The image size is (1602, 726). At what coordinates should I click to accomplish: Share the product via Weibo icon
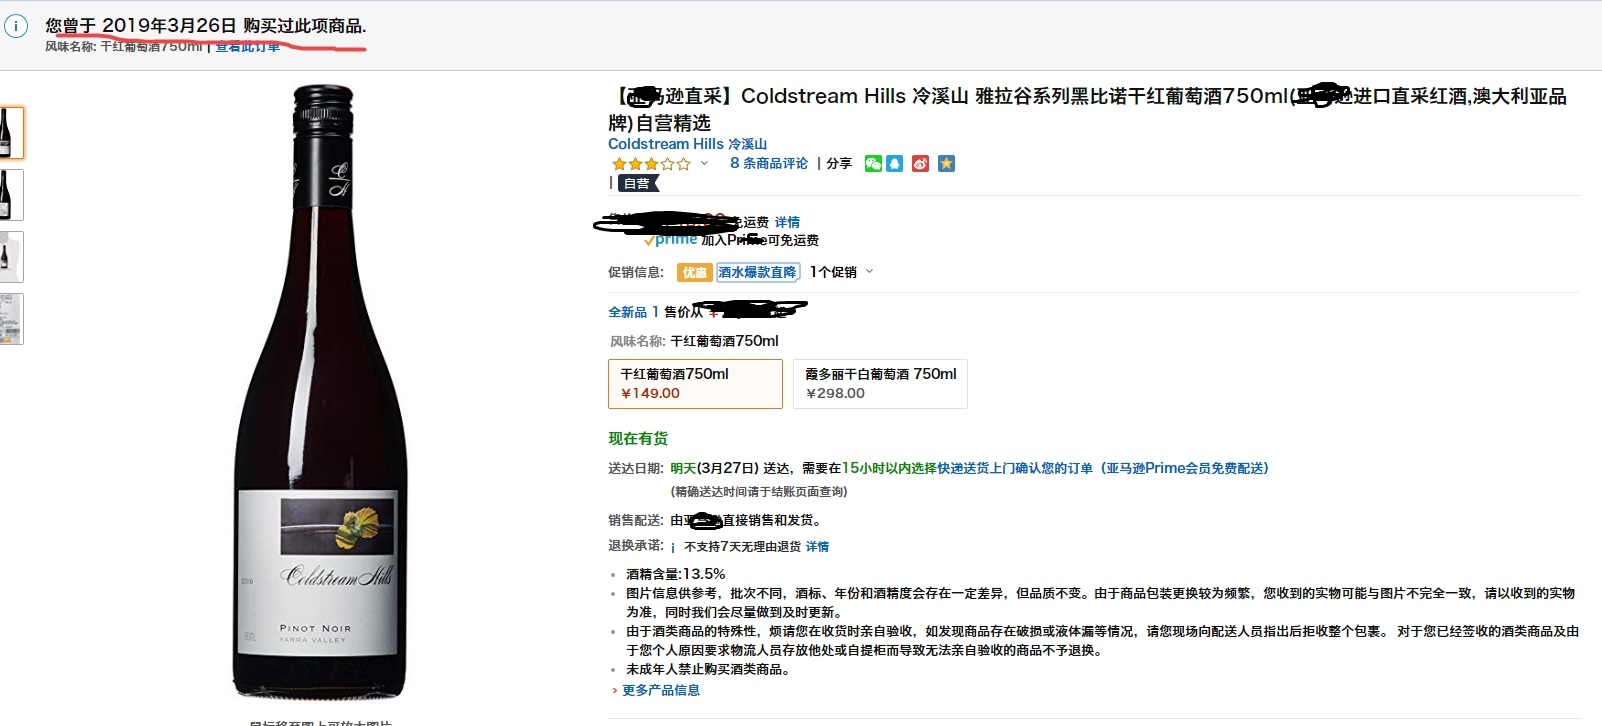pyautogui.click(x=920, y=164)
